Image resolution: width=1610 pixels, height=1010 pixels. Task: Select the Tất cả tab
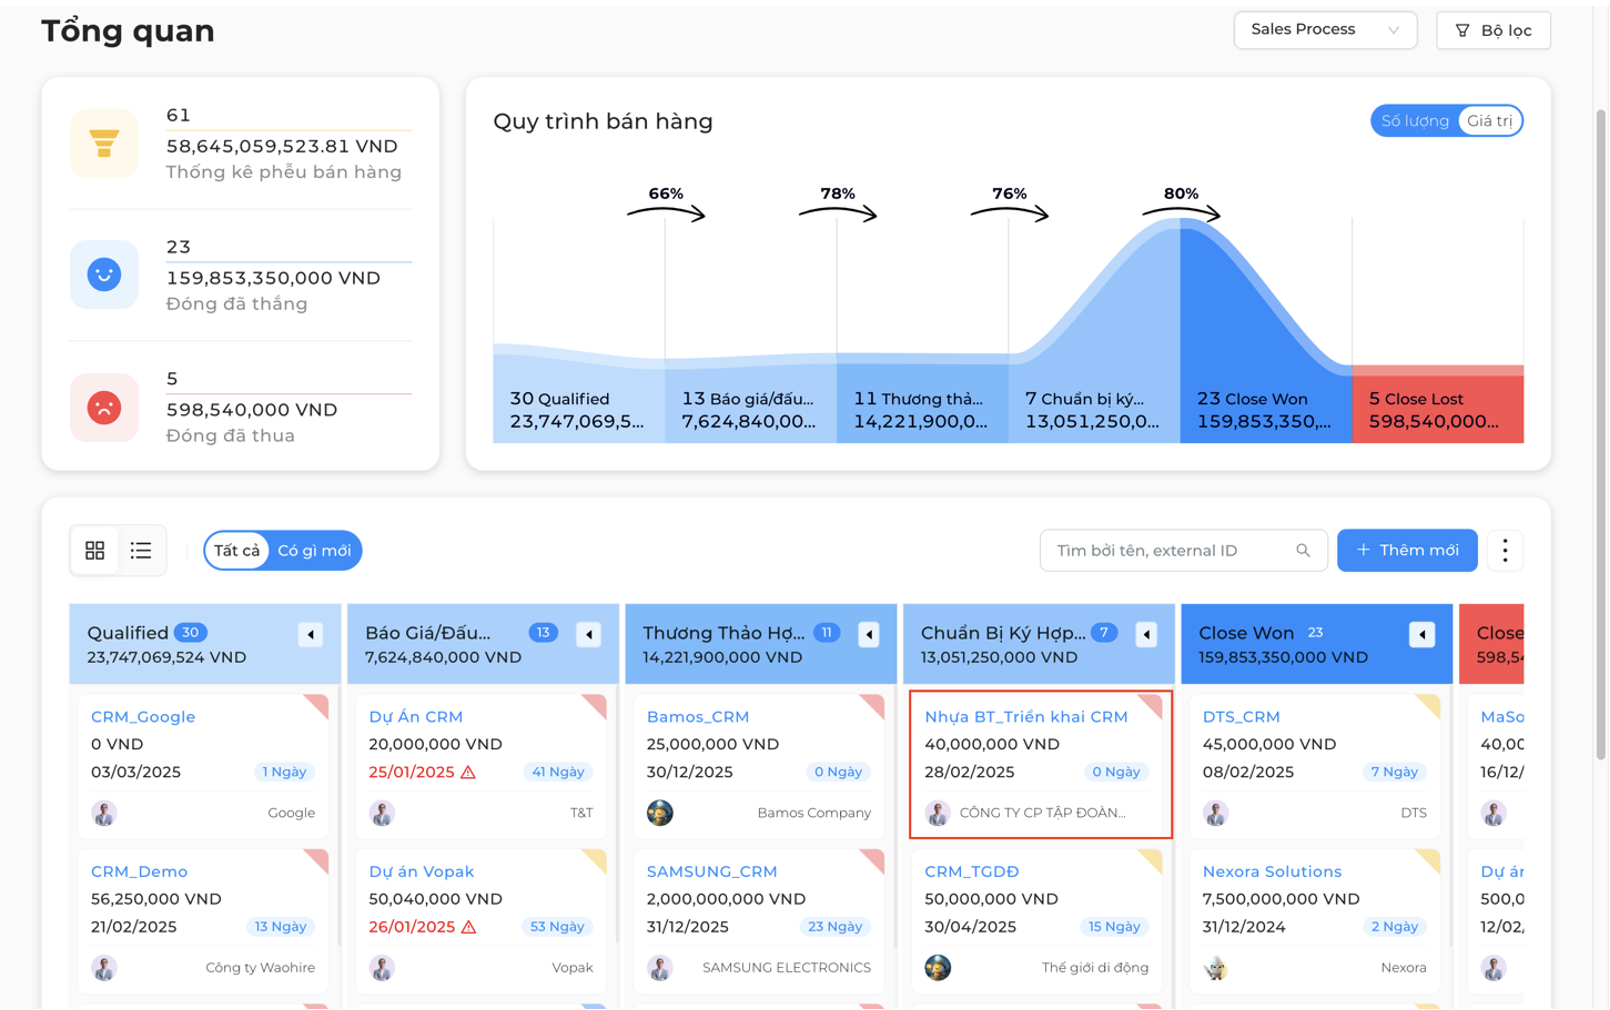point(237,550)
